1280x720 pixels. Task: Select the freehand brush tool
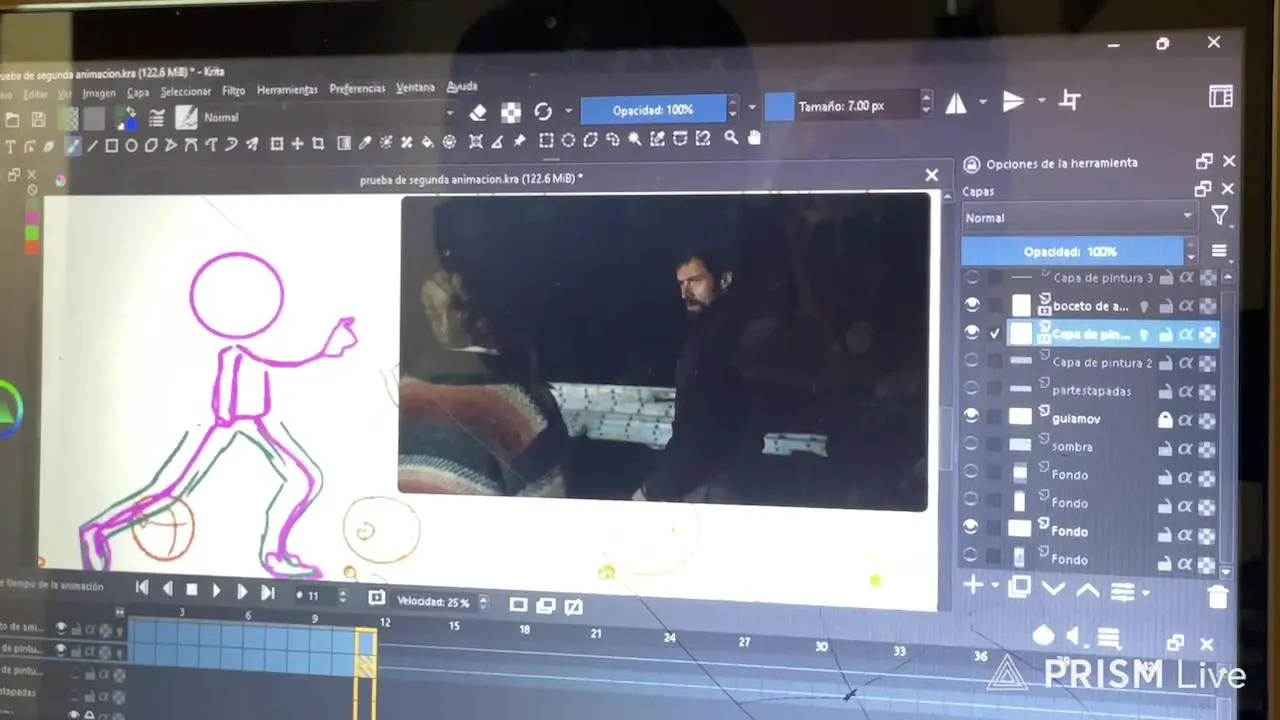point(72,146)
